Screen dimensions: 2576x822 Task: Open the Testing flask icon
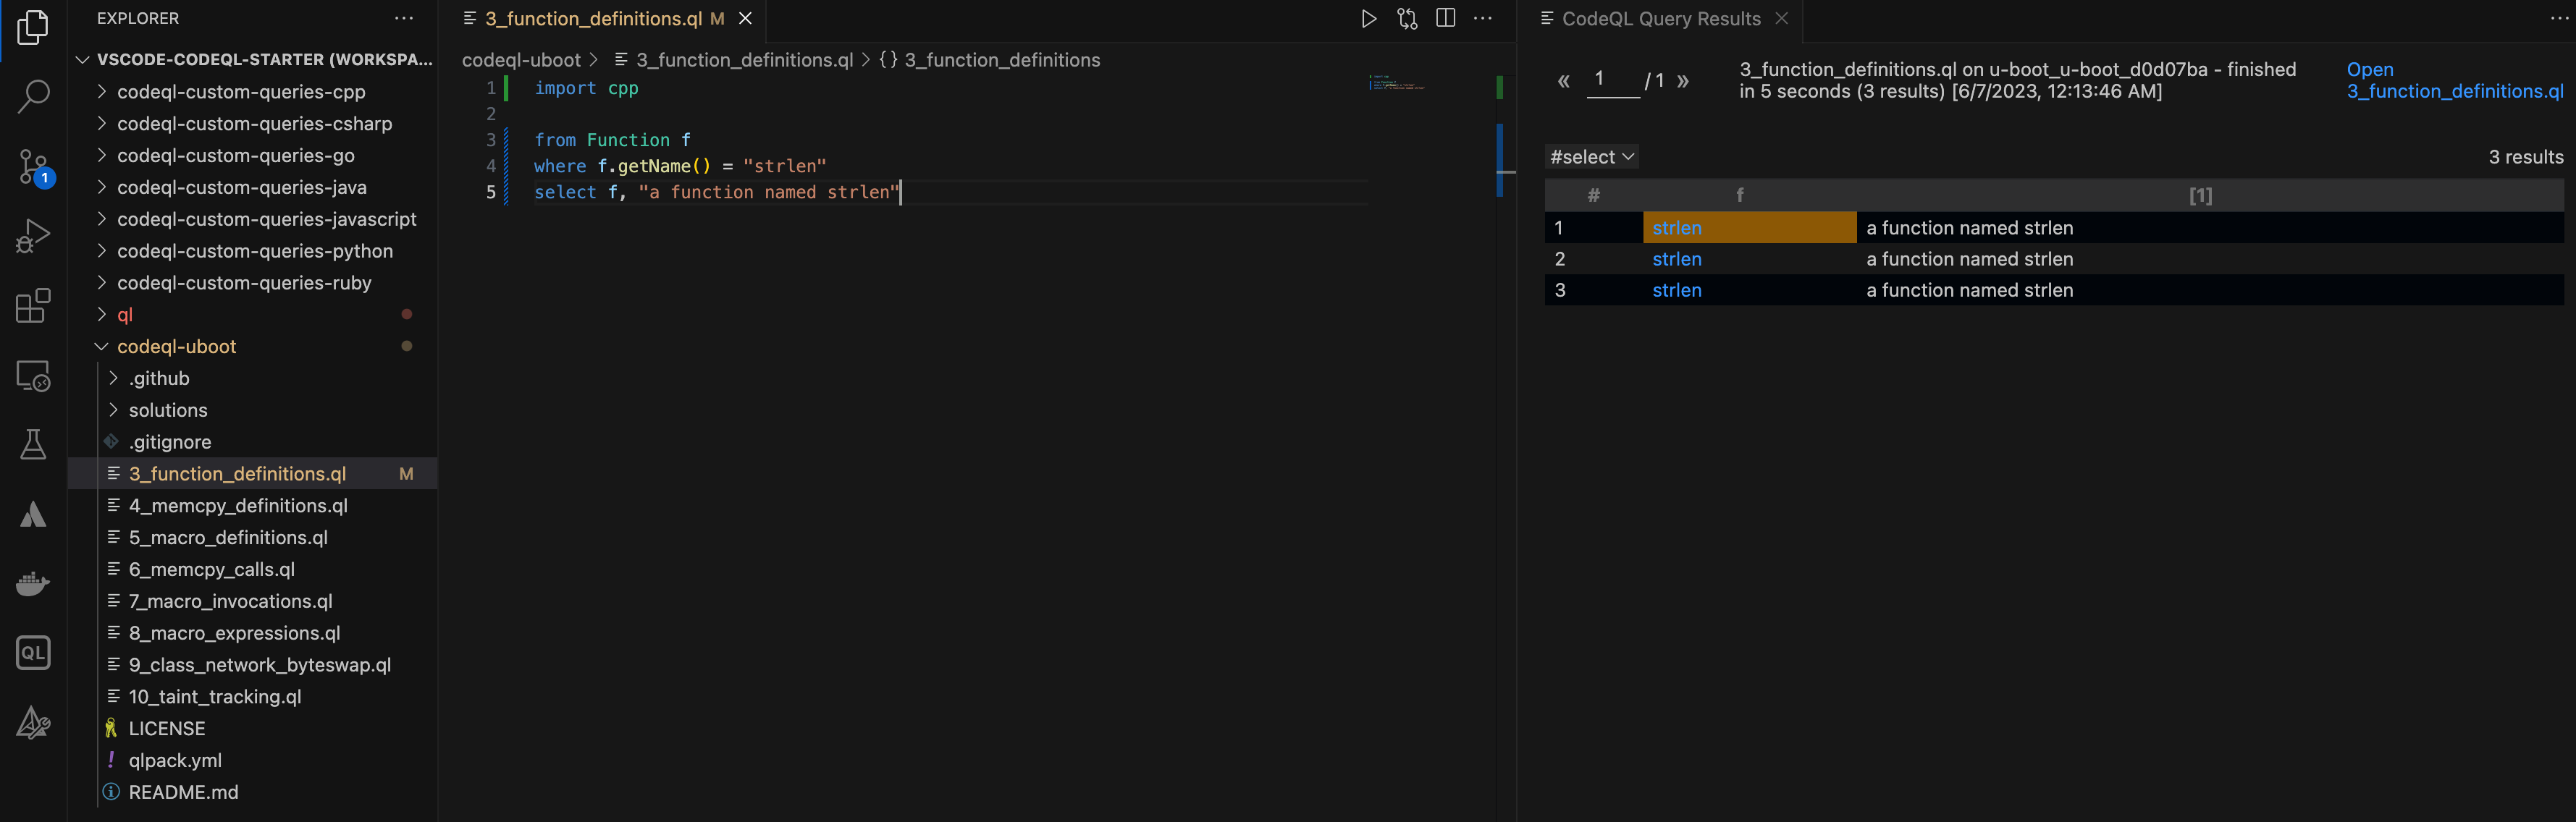(x=33, y=444)
